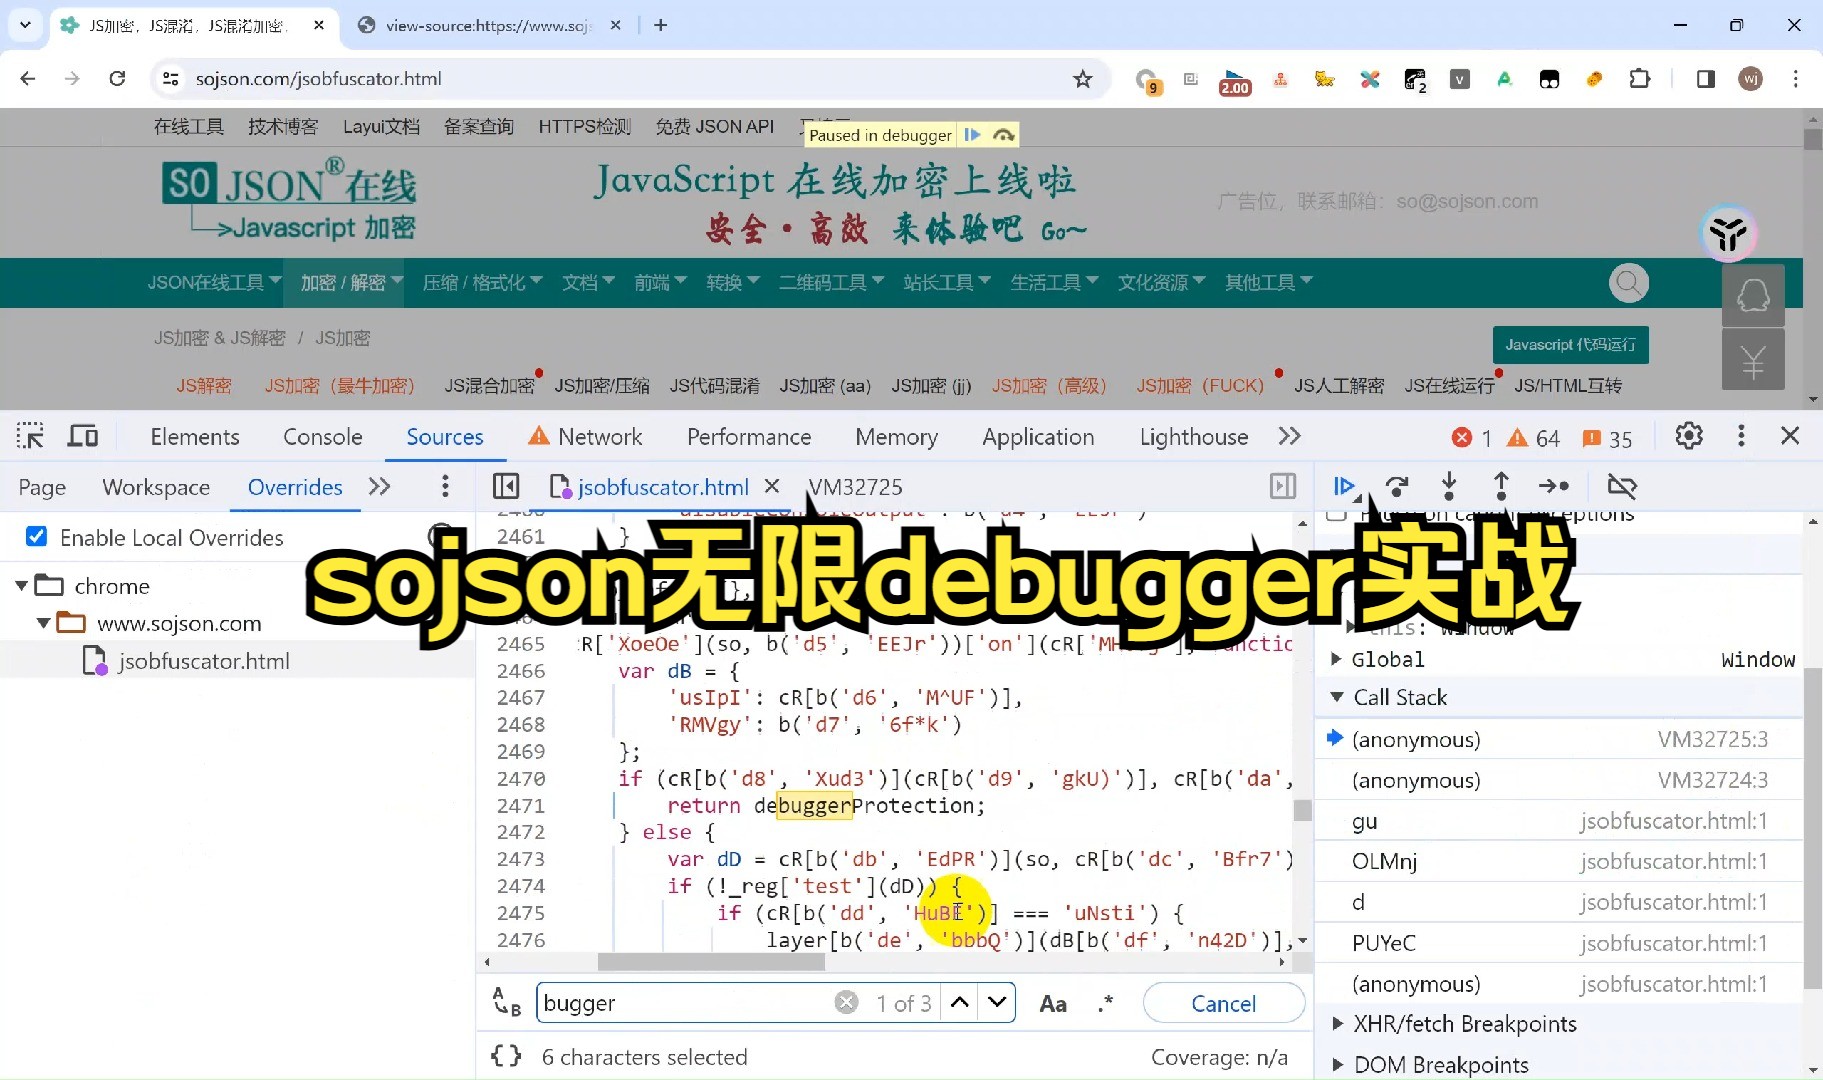View site information icon in address bar
The image size is (1823, 1080).
171,79
